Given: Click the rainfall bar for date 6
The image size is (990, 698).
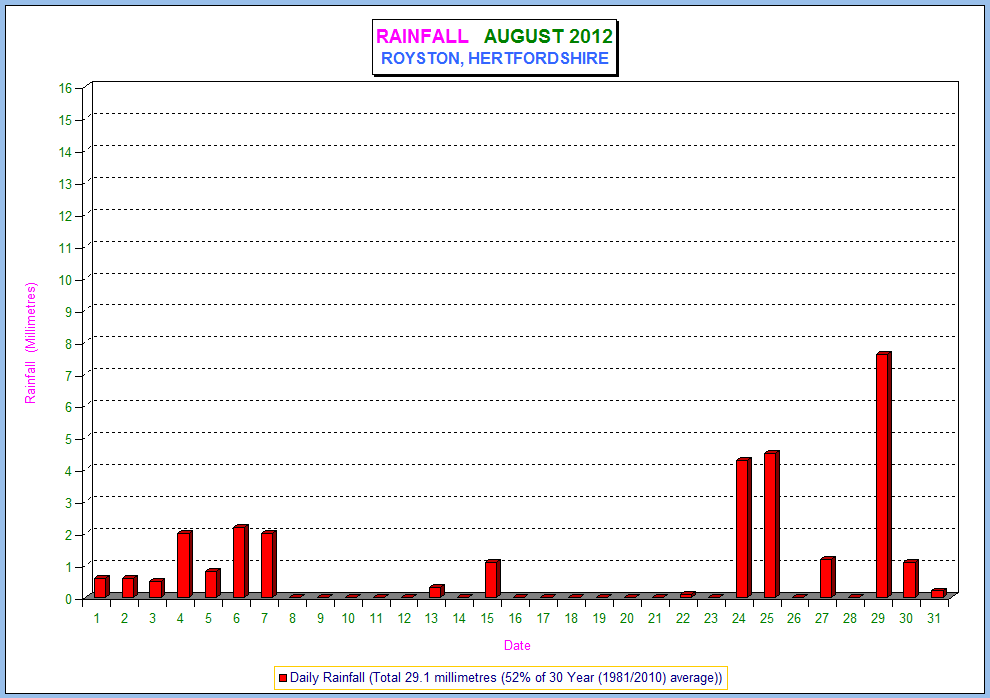Looking at the screenshot, I should click(x=241, y=561).
